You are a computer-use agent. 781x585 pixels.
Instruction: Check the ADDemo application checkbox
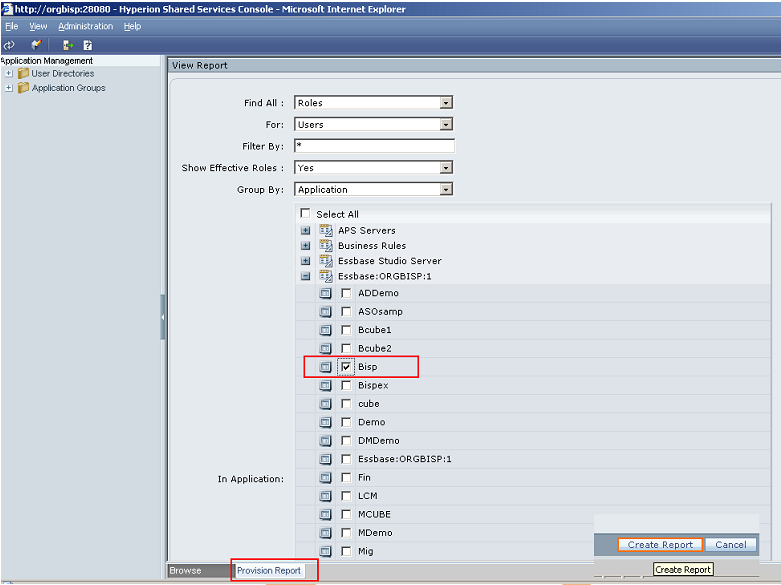(346, 293)
